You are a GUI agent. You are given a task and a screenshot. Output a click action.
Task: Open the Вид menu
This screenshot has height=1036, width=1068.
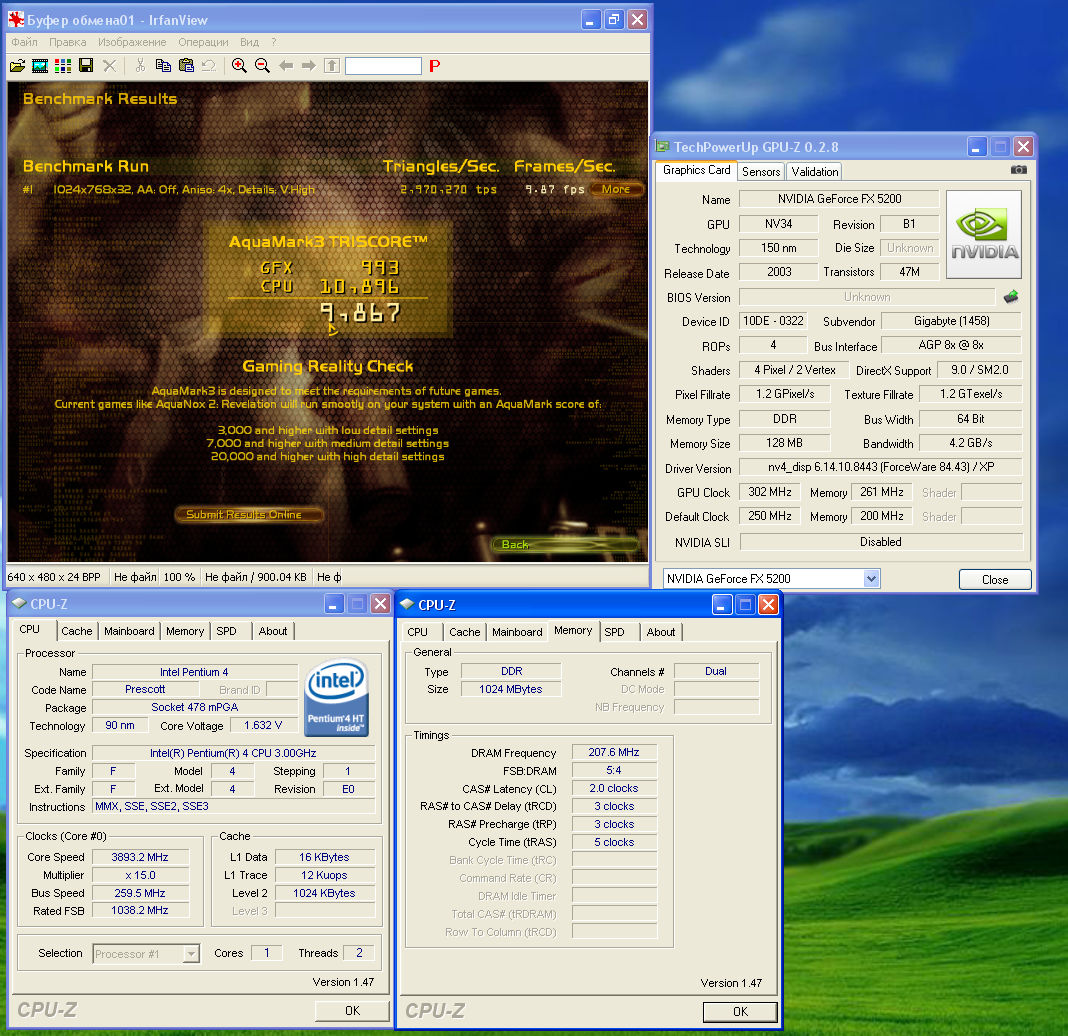249,42
